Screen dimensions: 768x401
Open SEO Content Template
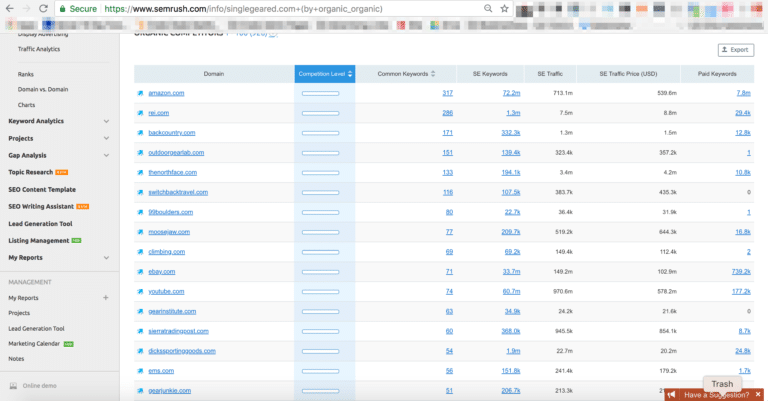(x=42, y=189)
